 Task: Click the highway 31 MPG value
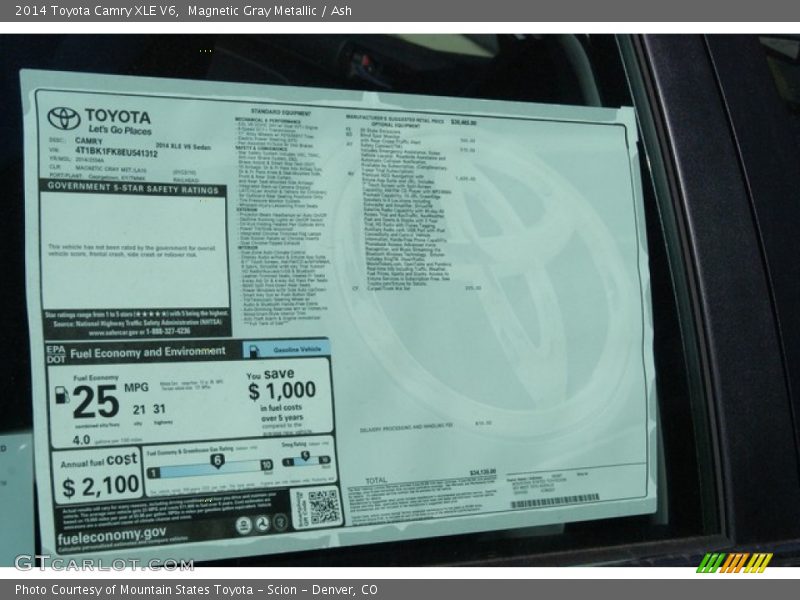pos(159,409)
